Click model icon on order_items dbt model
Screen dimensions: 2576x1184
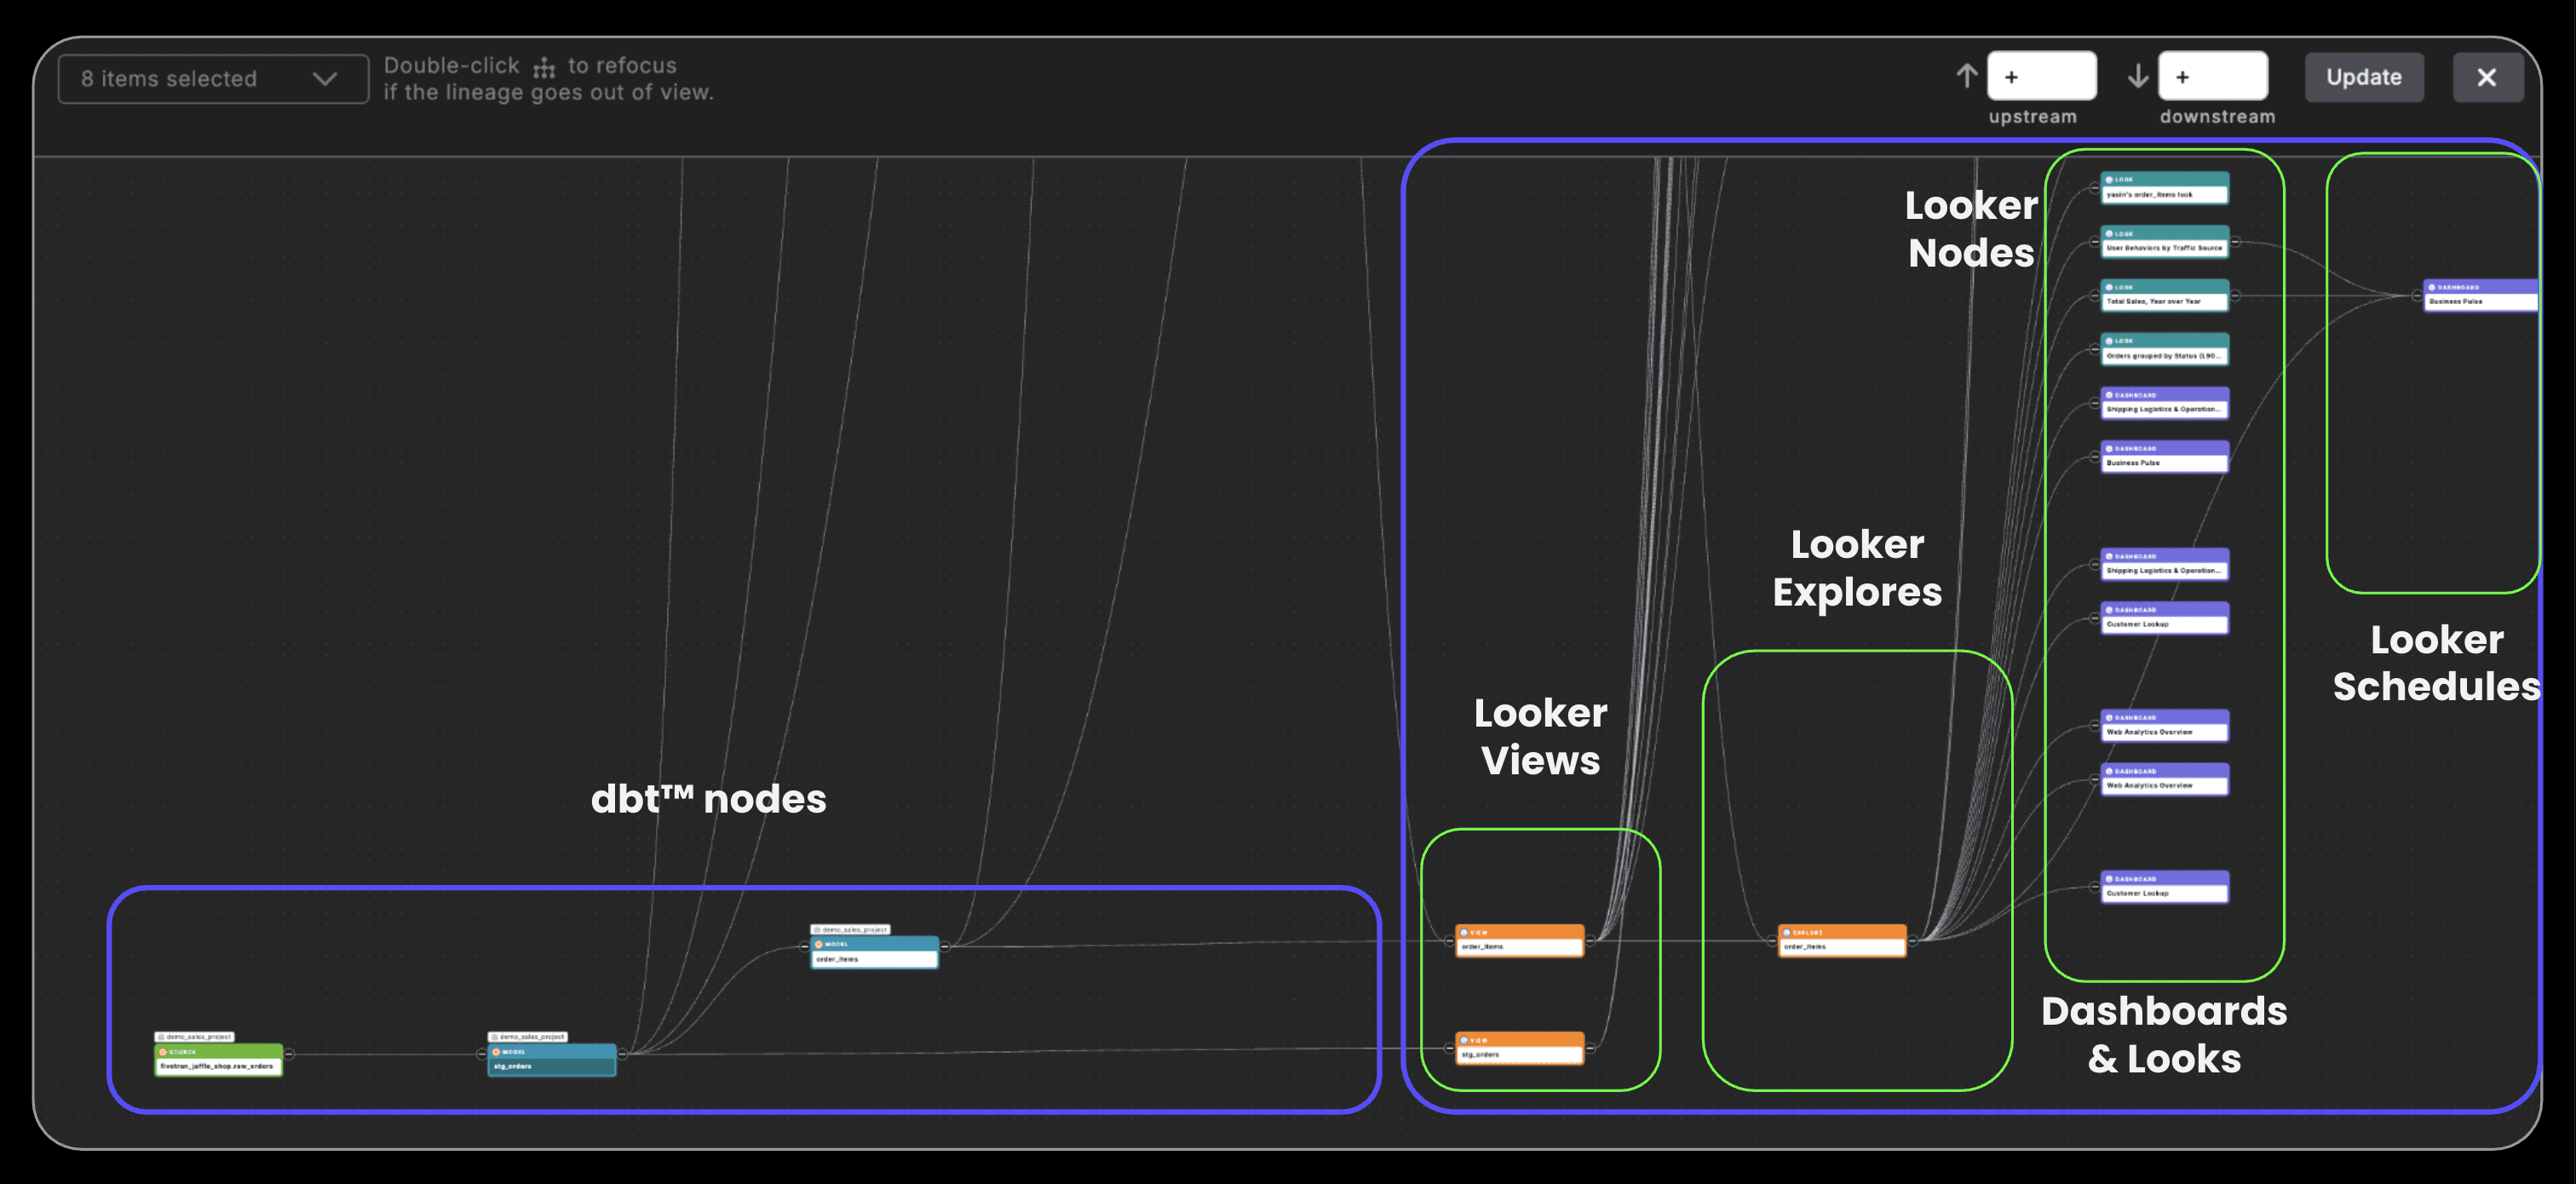(819, 944)
